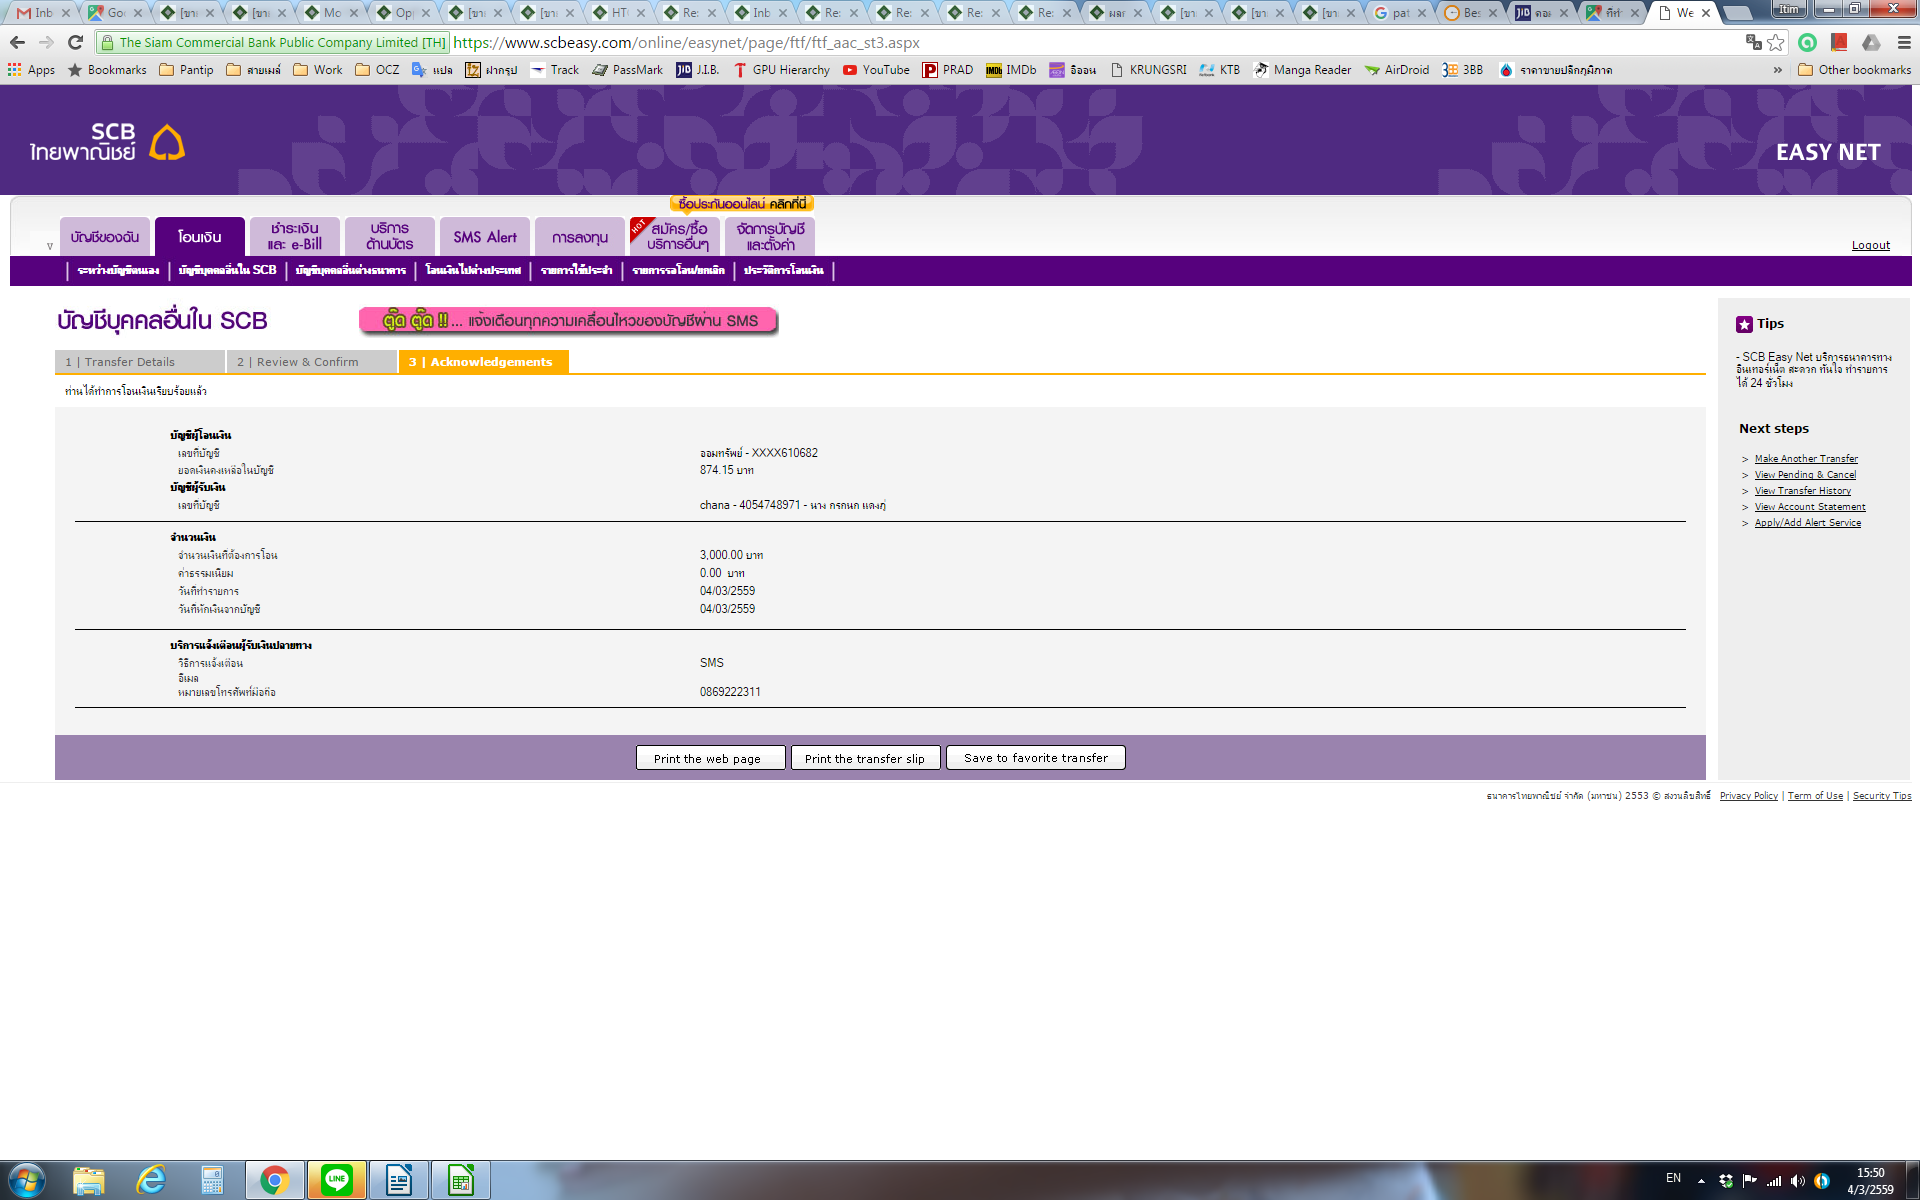Click the Logout link
The height and width of the screenshot is (1200, 1920).
coord(1870,245)
